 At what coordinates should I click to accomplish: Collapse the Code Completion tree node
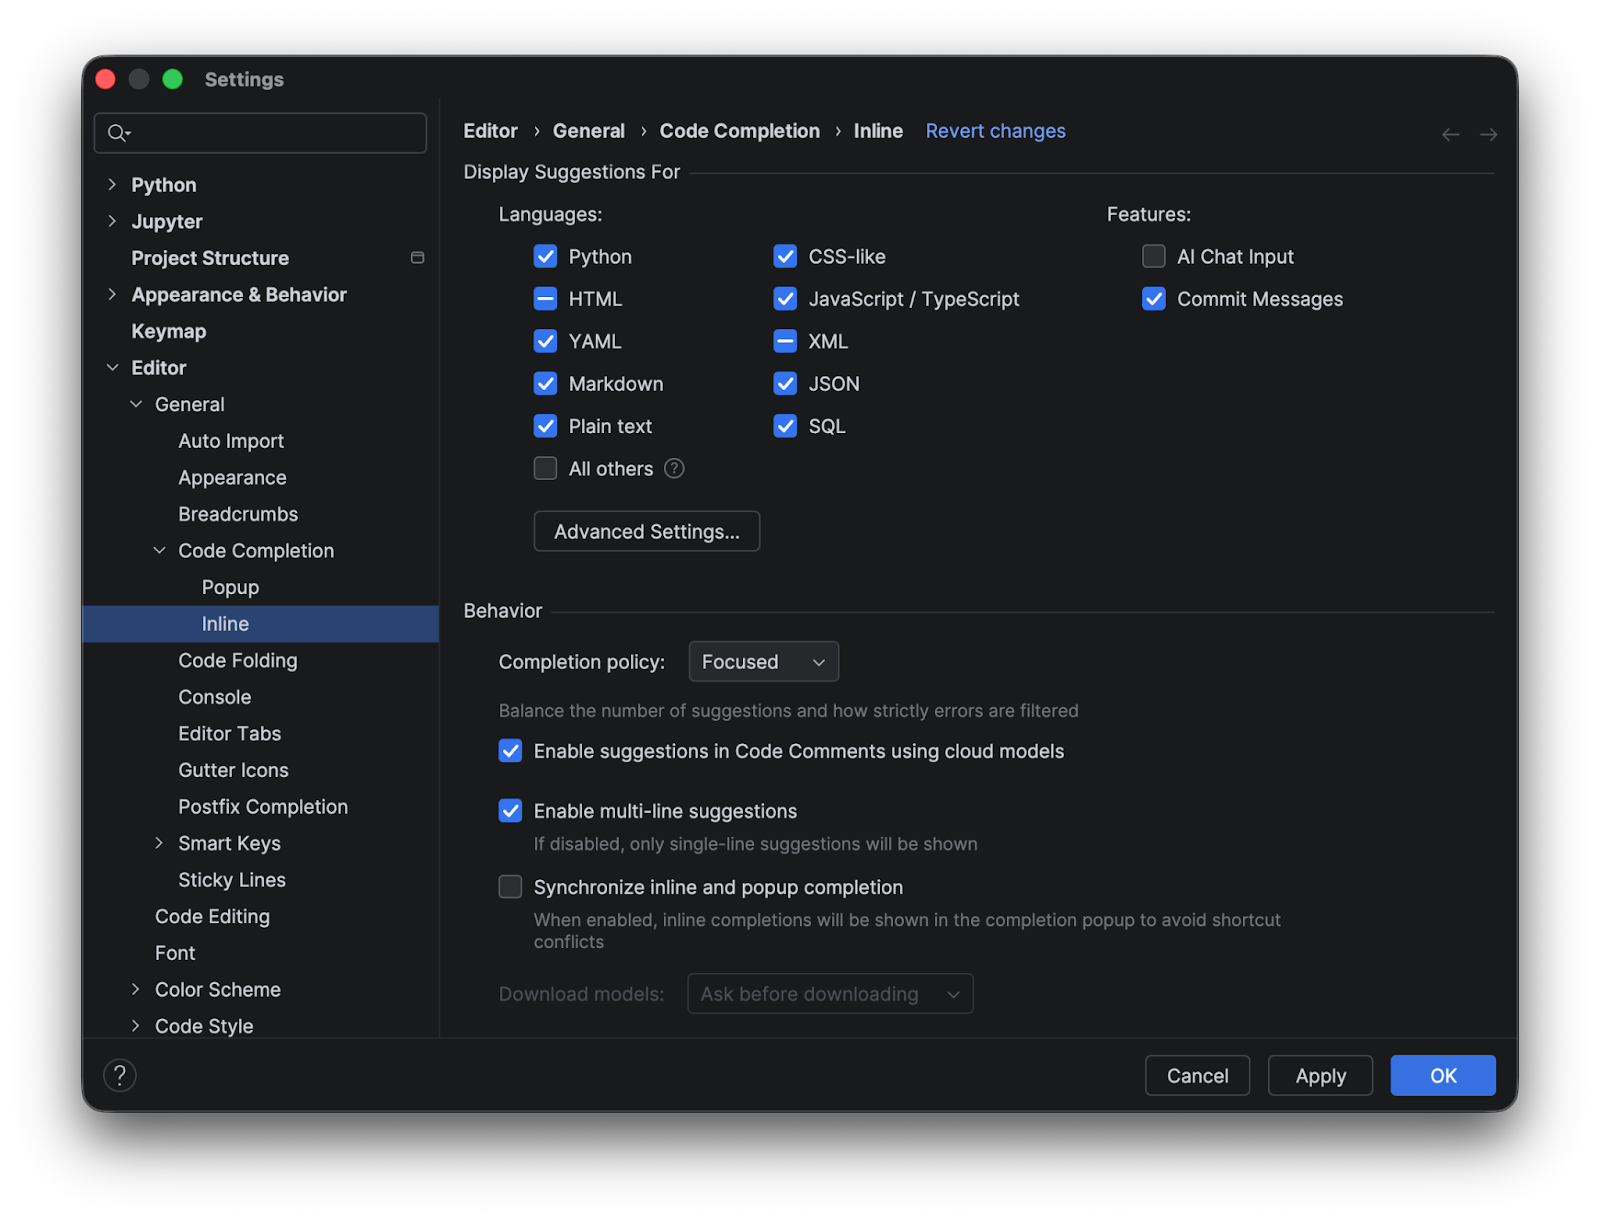[159, 551]
